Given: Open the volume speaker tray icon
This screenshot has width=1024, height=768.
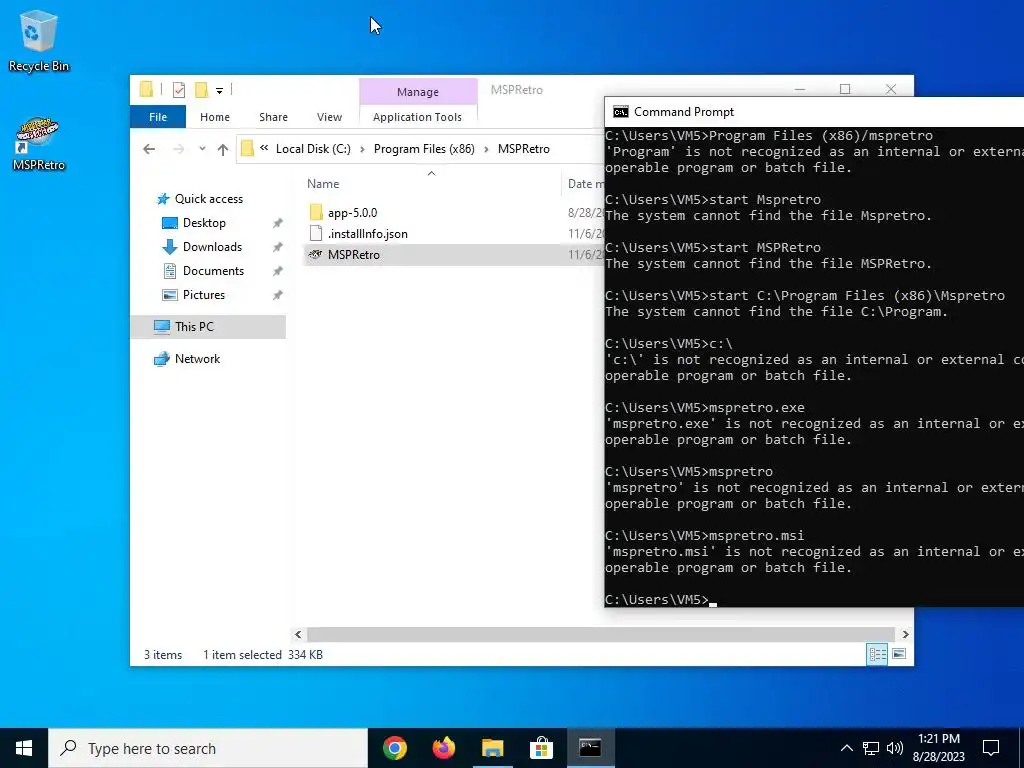Looking at the screenshot, I should [895, 748].
